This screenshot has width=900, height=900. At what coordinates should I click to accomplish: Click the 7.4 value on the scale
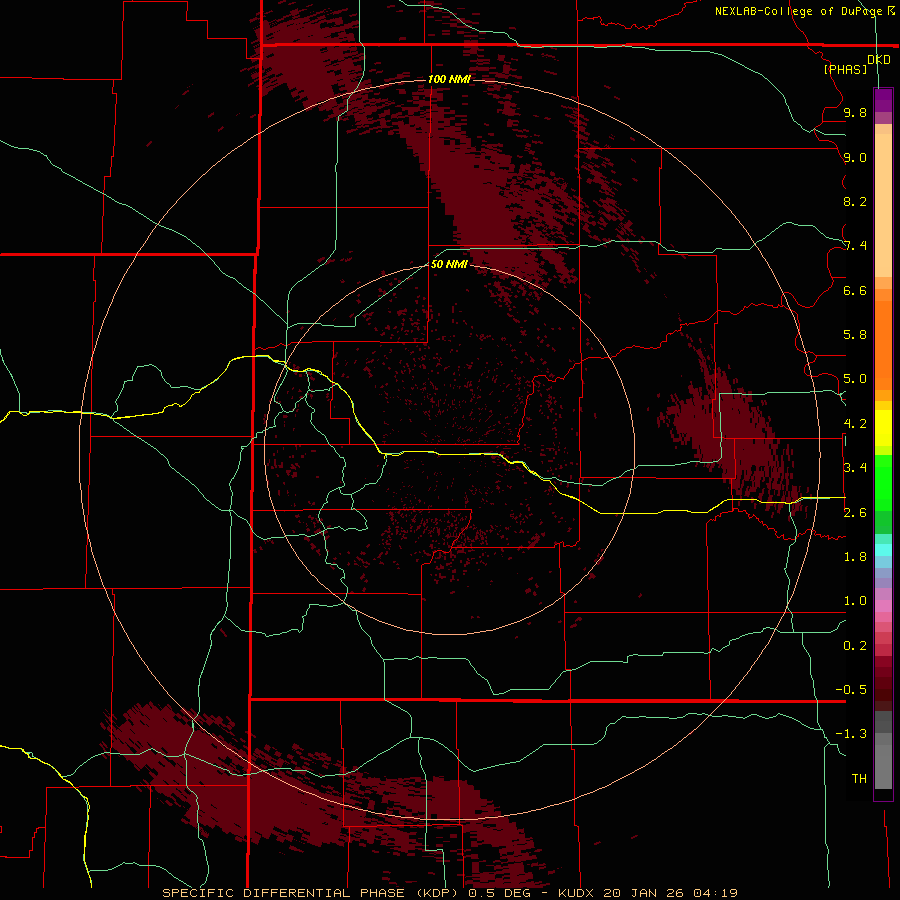tap(855, 246)
